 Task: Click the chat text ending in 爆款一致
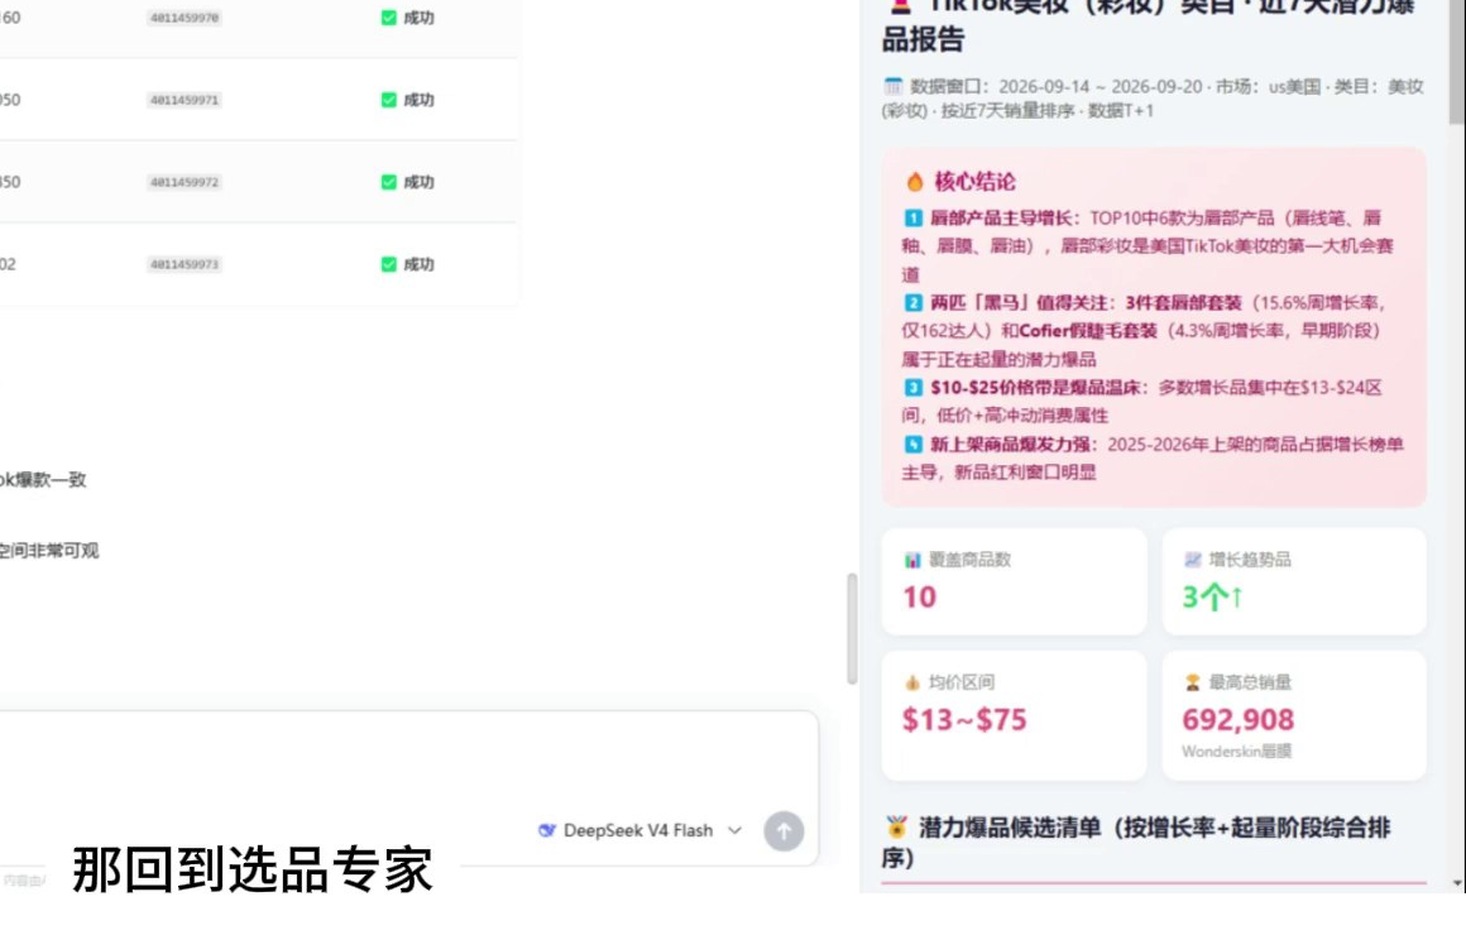(43, 480)
